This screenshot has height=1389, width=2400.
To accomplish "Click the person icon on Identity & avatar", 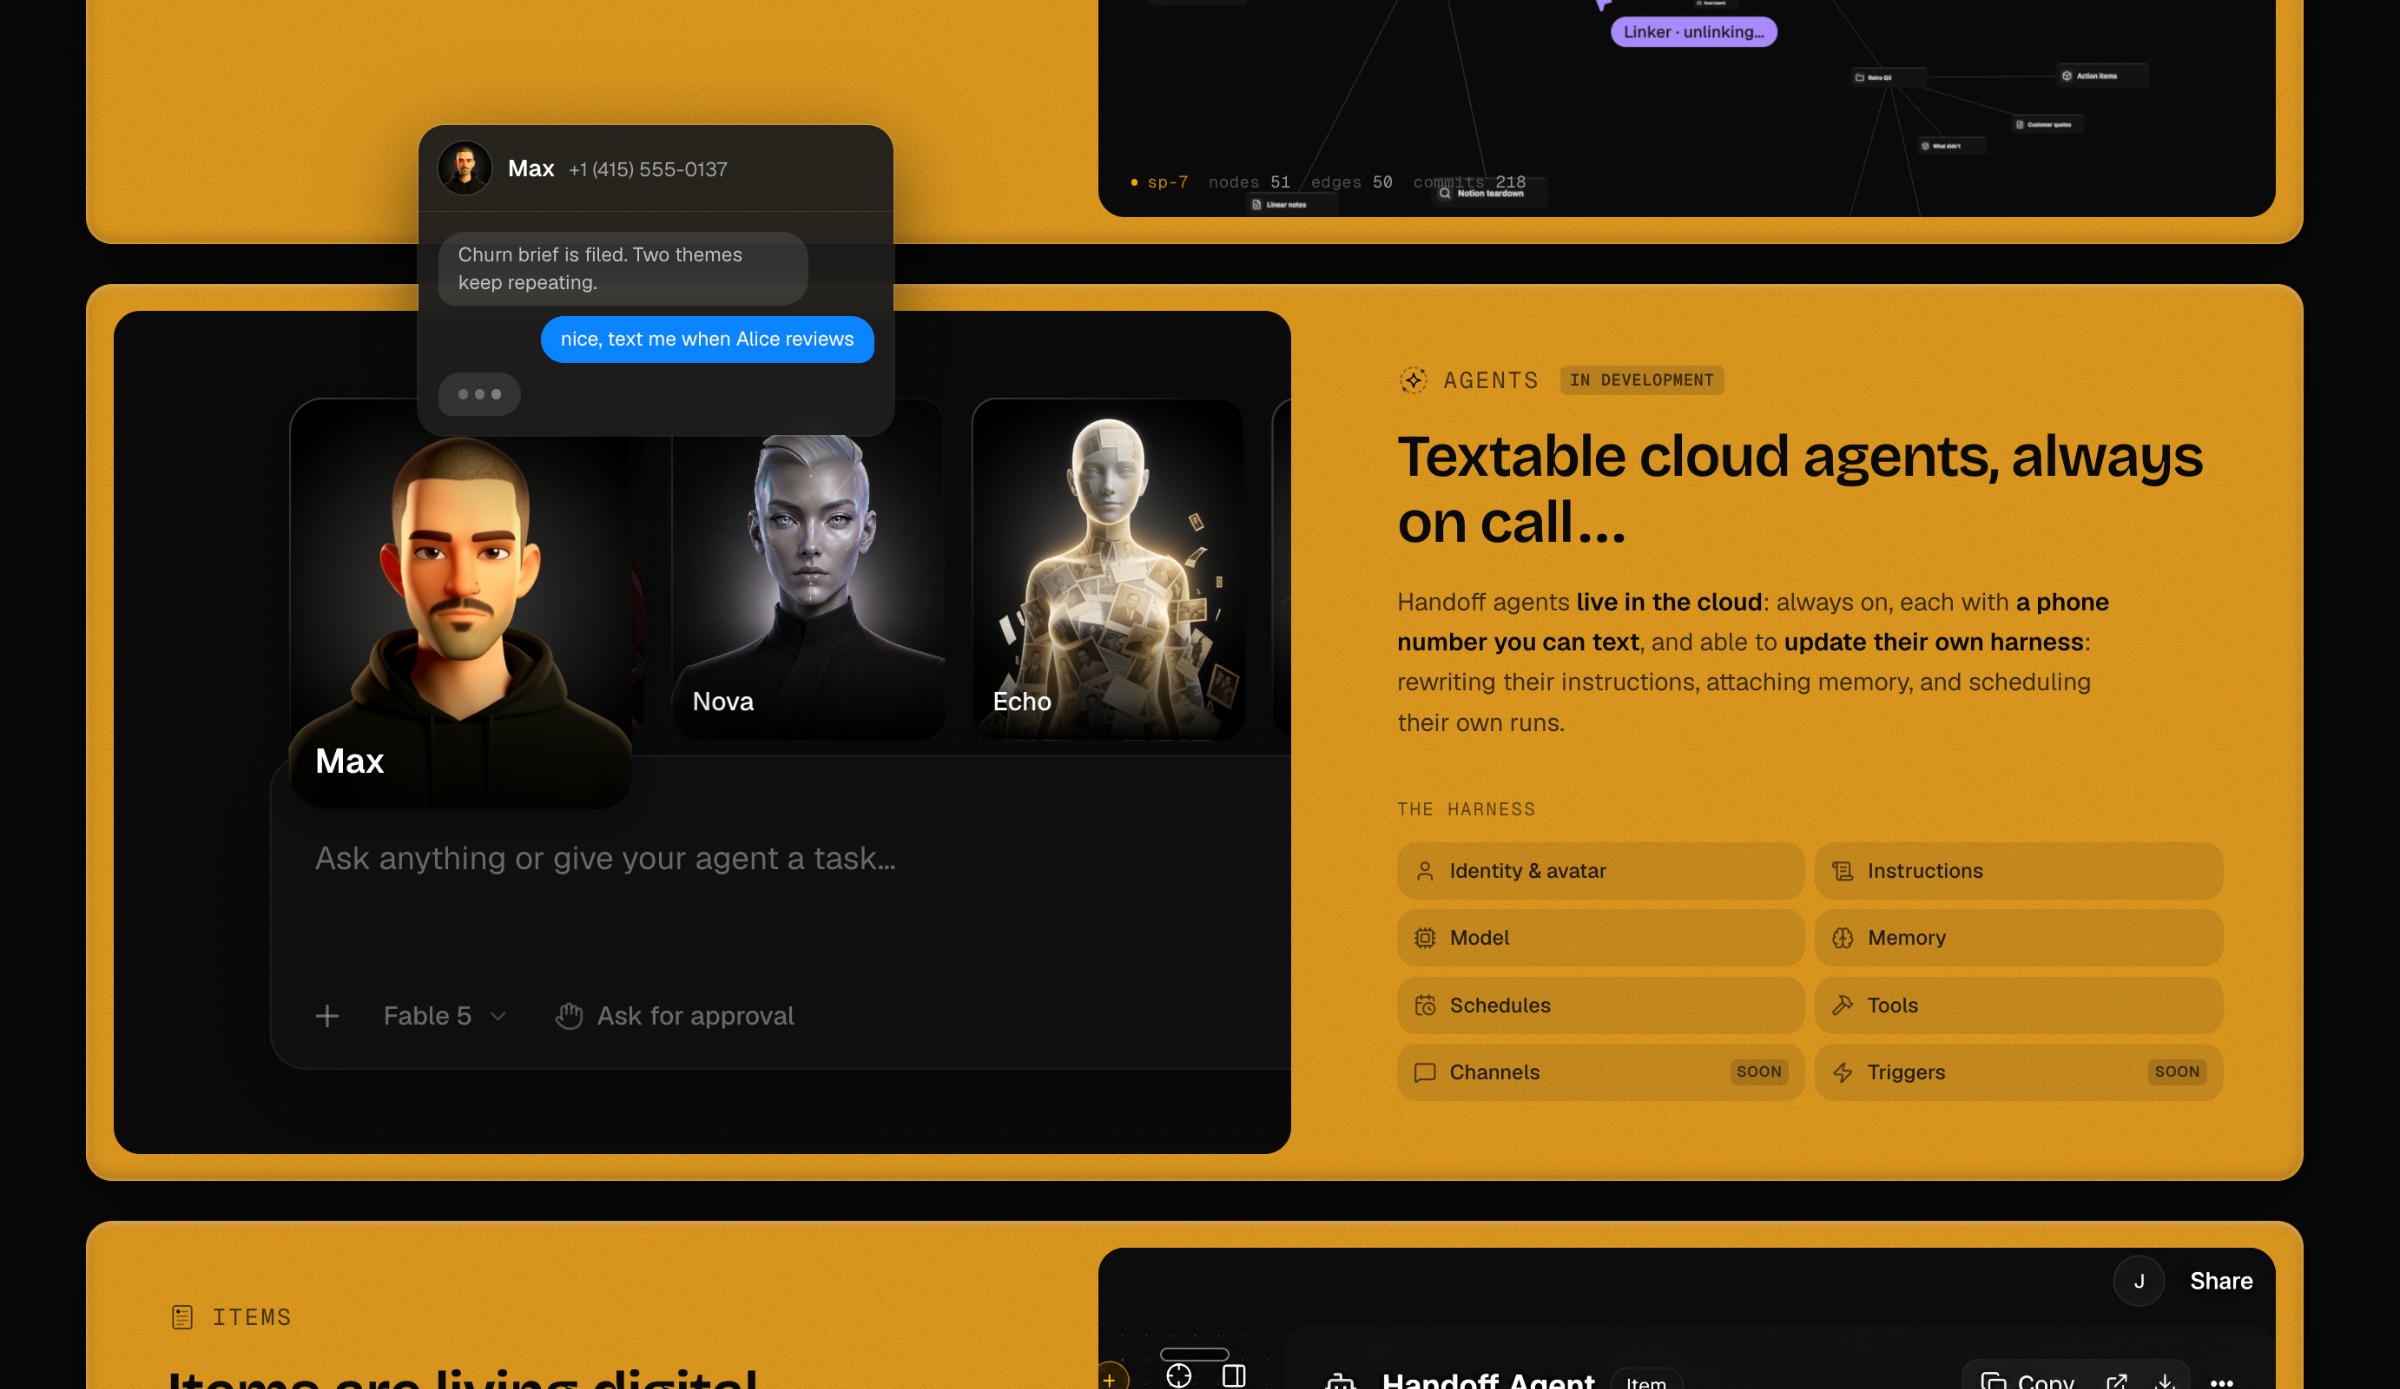I will pyautogui.click(x=1425, y=871).
